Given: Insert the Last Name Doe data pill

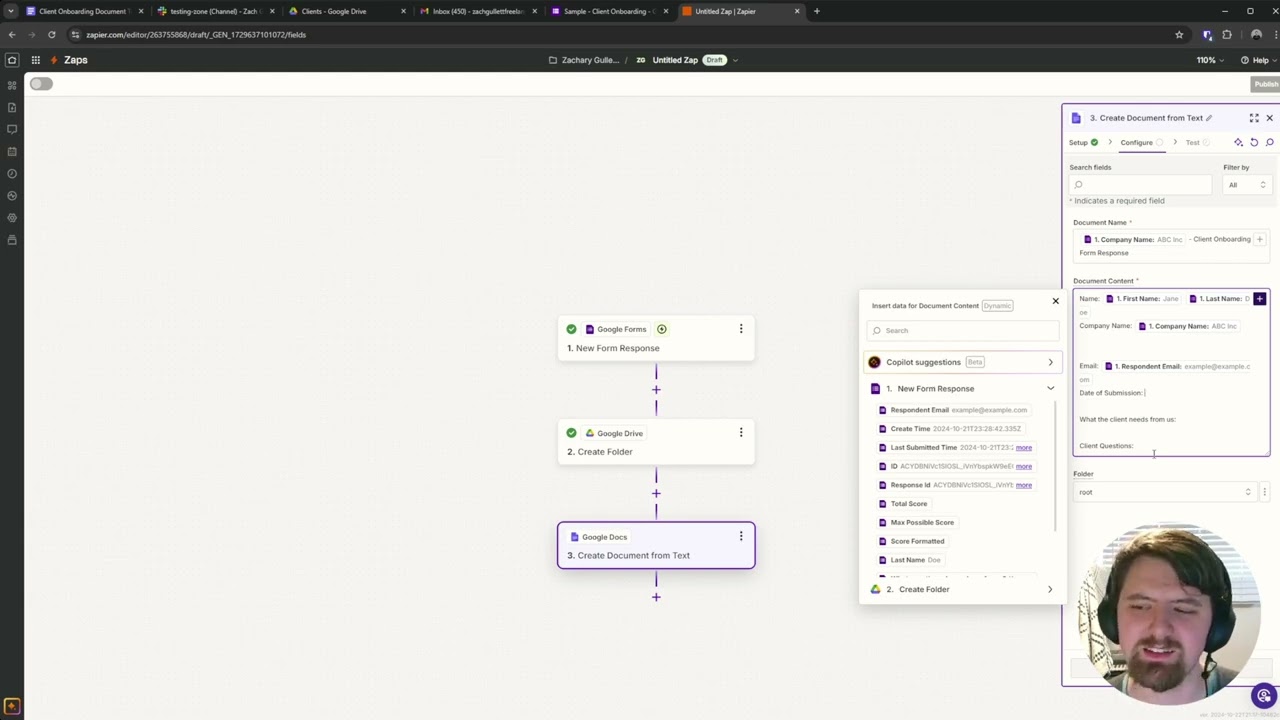Looking at the screenshot, I should 909,560.
